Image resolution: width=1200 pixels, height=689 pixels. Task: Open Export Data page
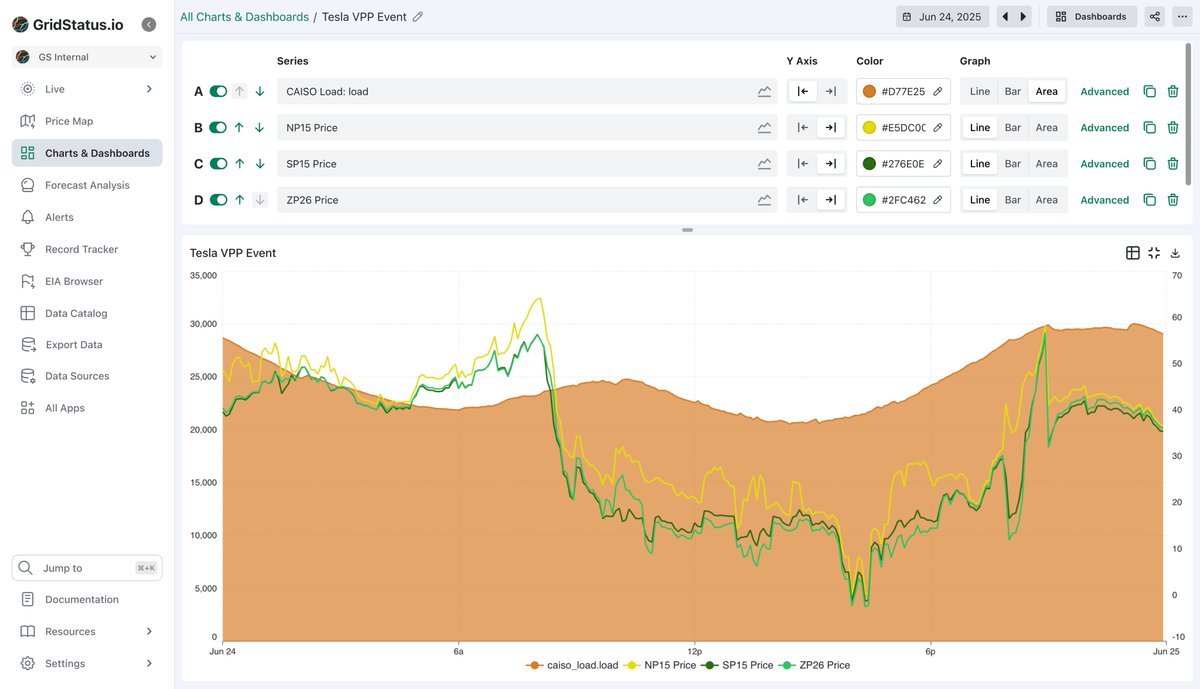pos(87,345)
